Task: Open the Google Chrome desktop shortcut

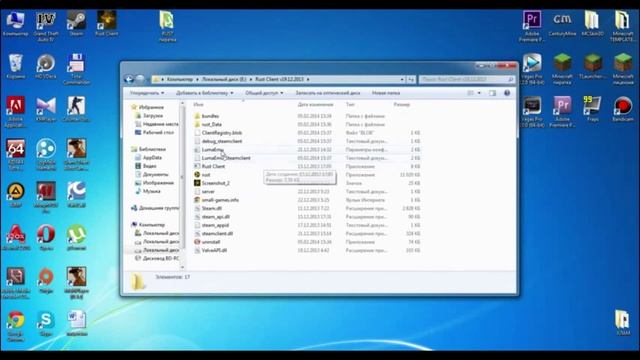Action: coord(16,326)
